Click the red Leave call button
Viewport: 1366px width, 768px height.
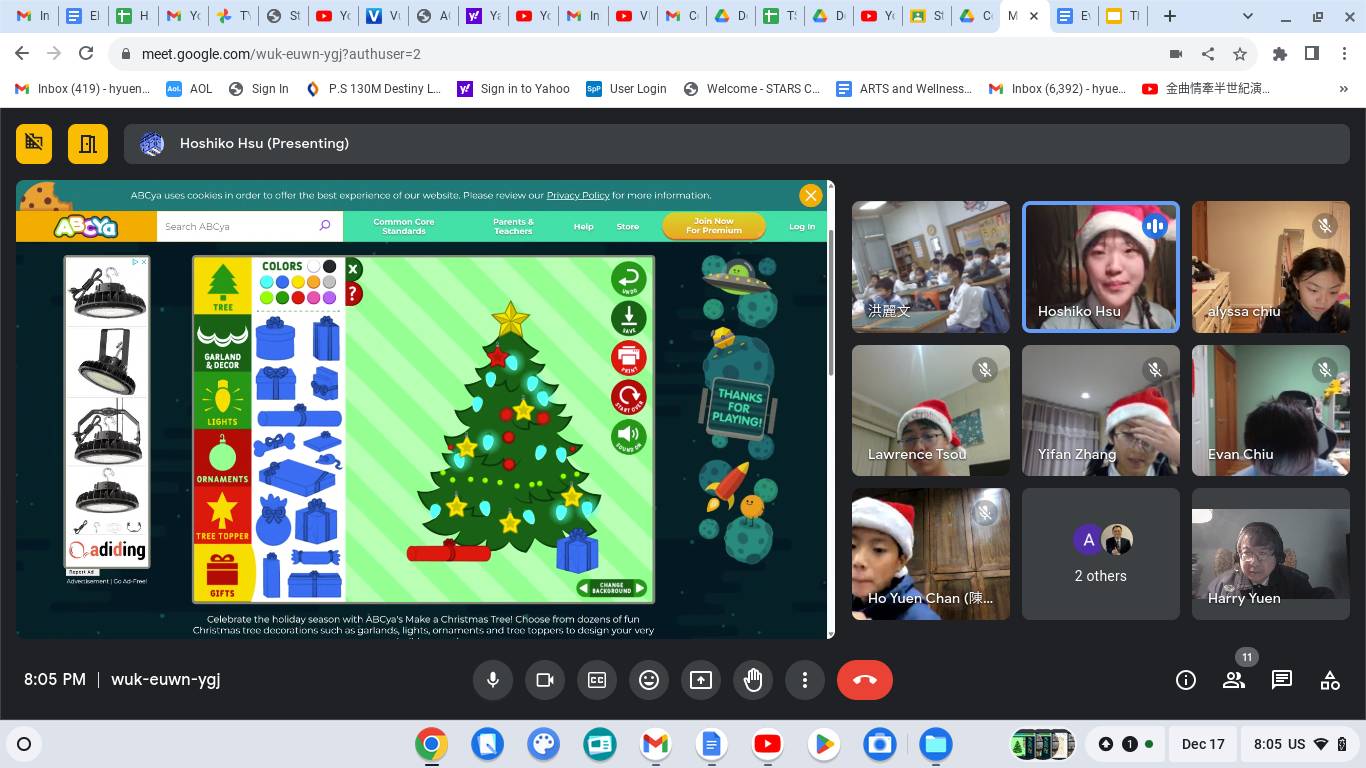[864, 680]
